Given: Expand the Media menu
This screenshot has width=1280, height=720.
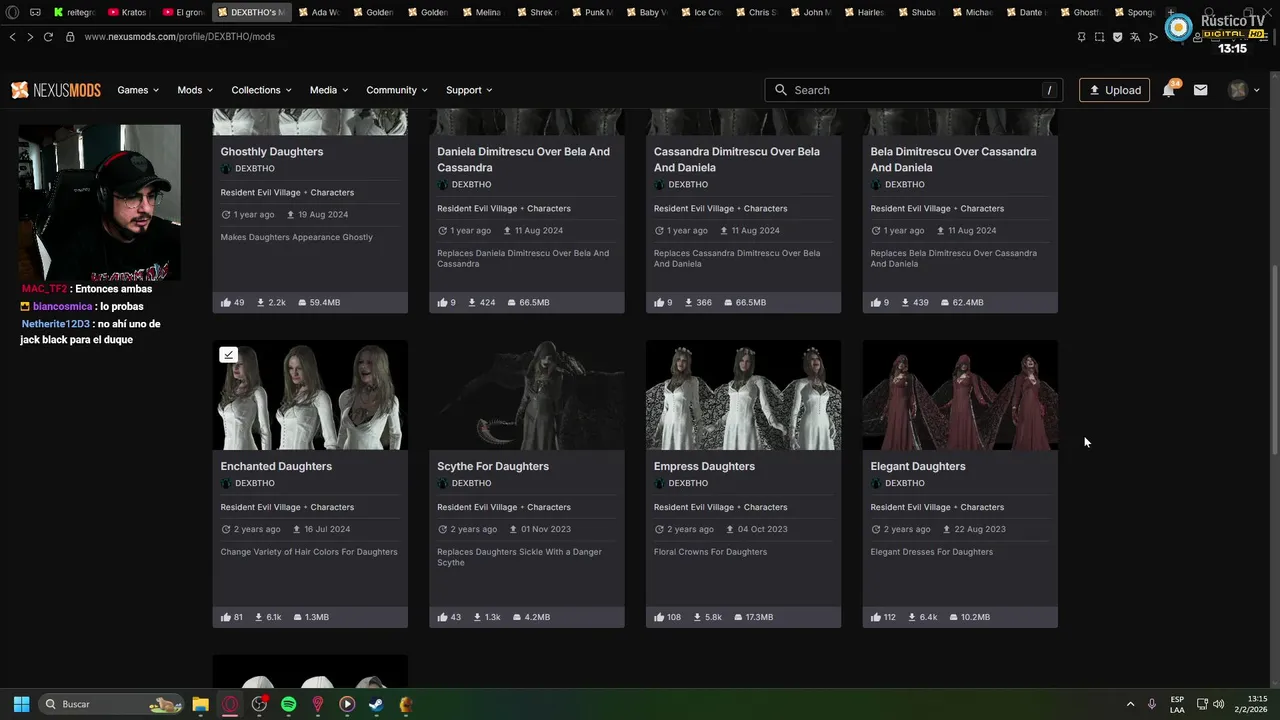Looking at the screenshot, I should 329,90.
